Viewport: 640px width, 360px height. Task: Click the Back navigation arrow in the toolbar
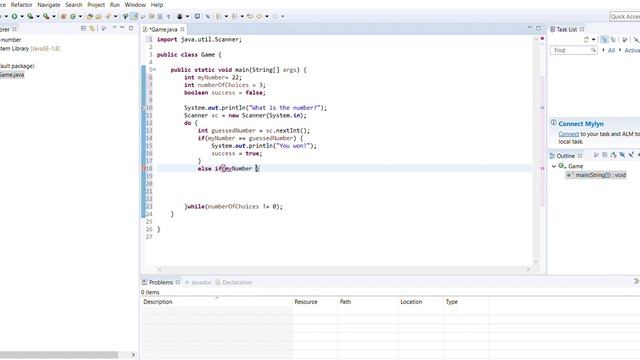coord(259,16)
